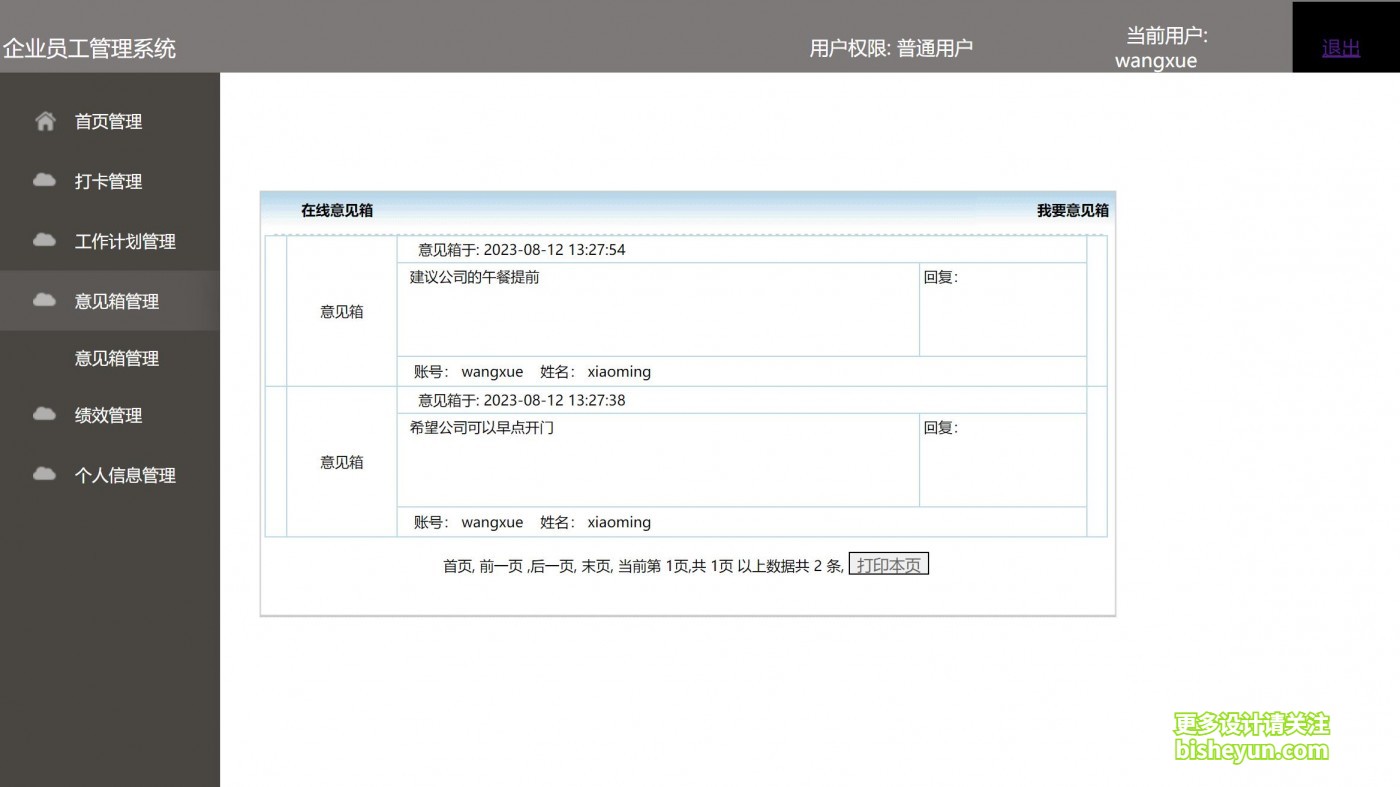
Task: Go to 末页 in pagination
Action: click(x=596, y=566)
